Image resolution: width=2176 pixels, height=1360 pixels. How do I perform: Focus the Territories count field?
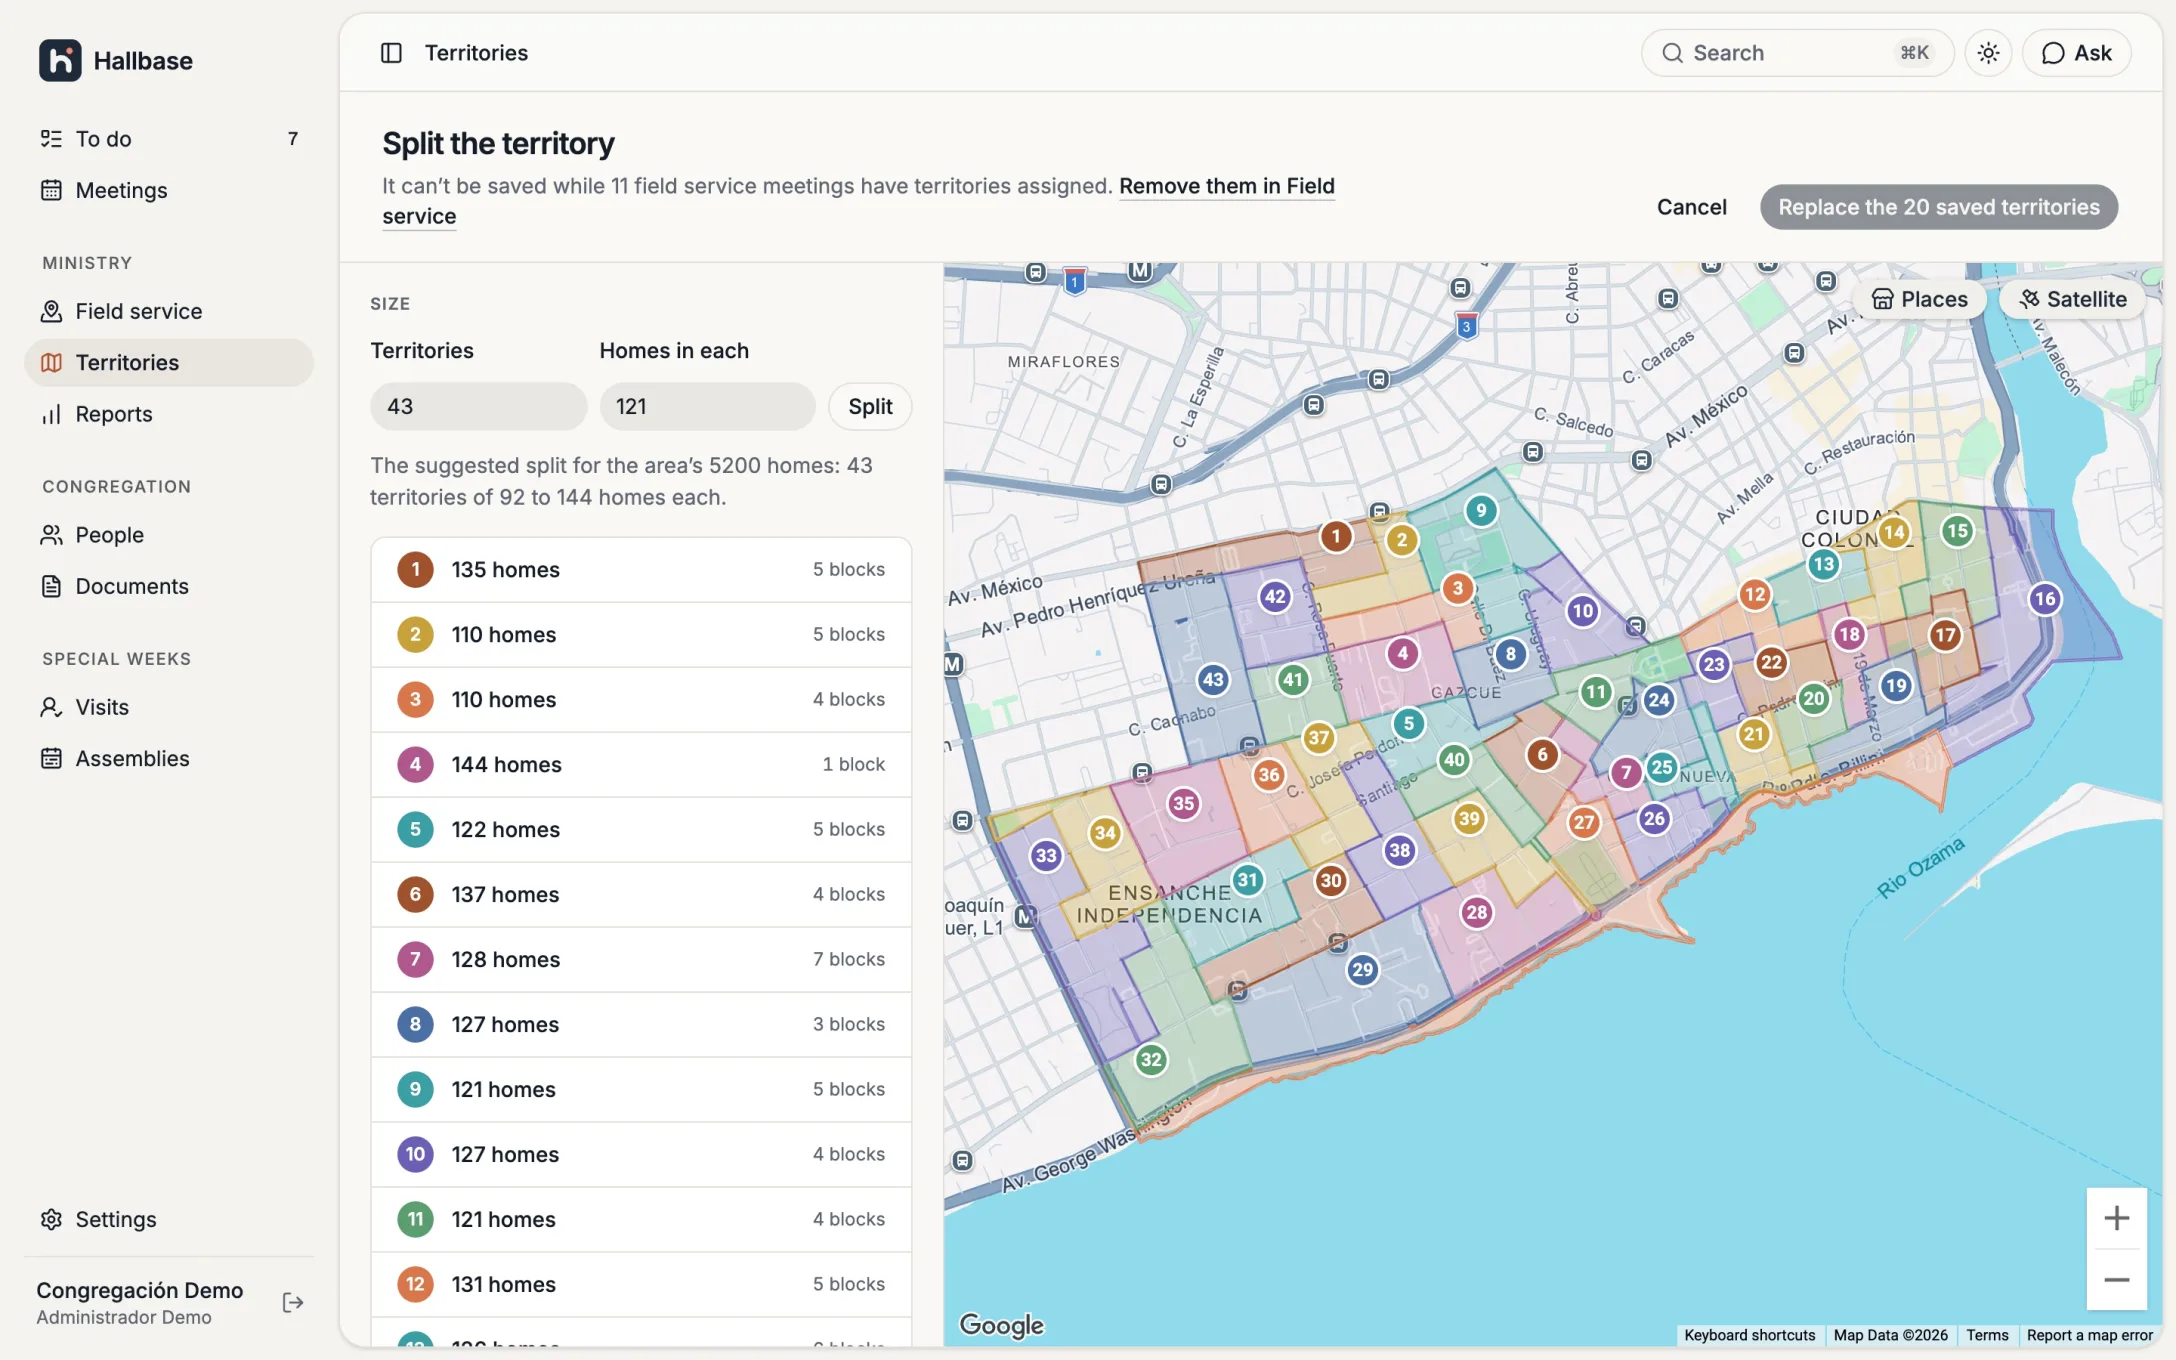coord(478,406)
